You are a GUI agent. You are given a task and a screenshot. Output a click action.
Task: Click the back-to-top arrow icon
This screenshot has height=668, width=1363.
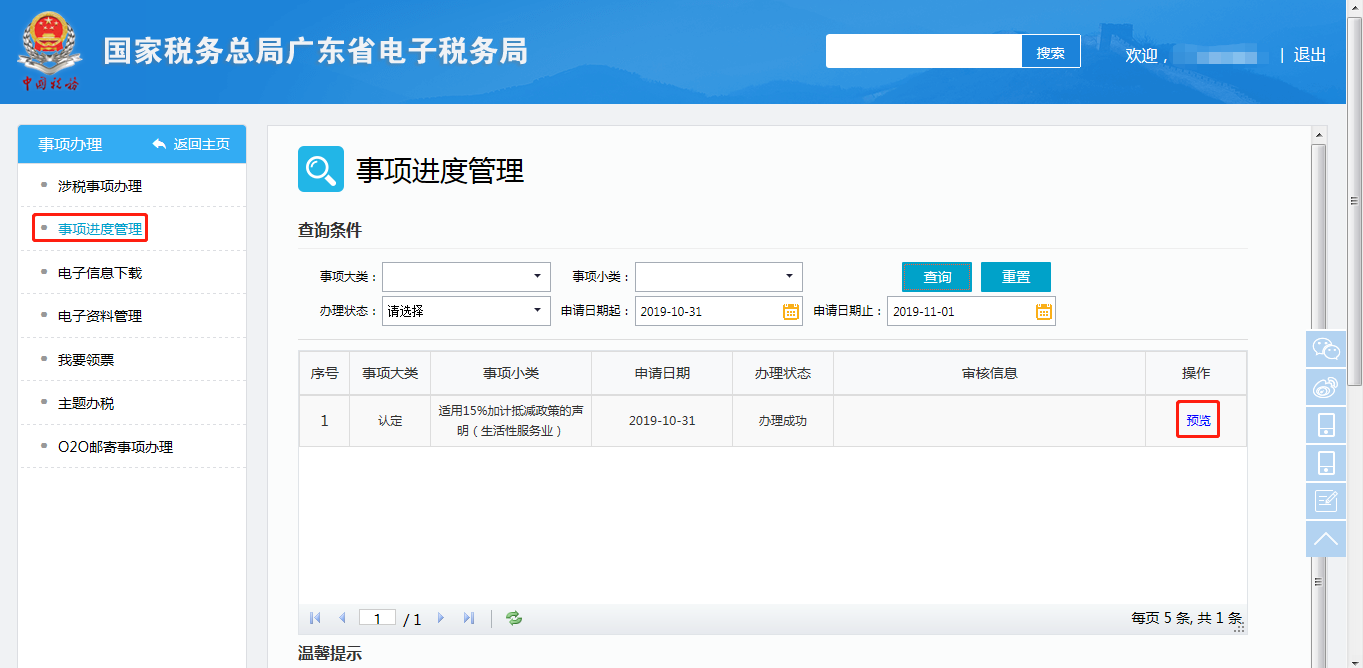point(1325,539)
